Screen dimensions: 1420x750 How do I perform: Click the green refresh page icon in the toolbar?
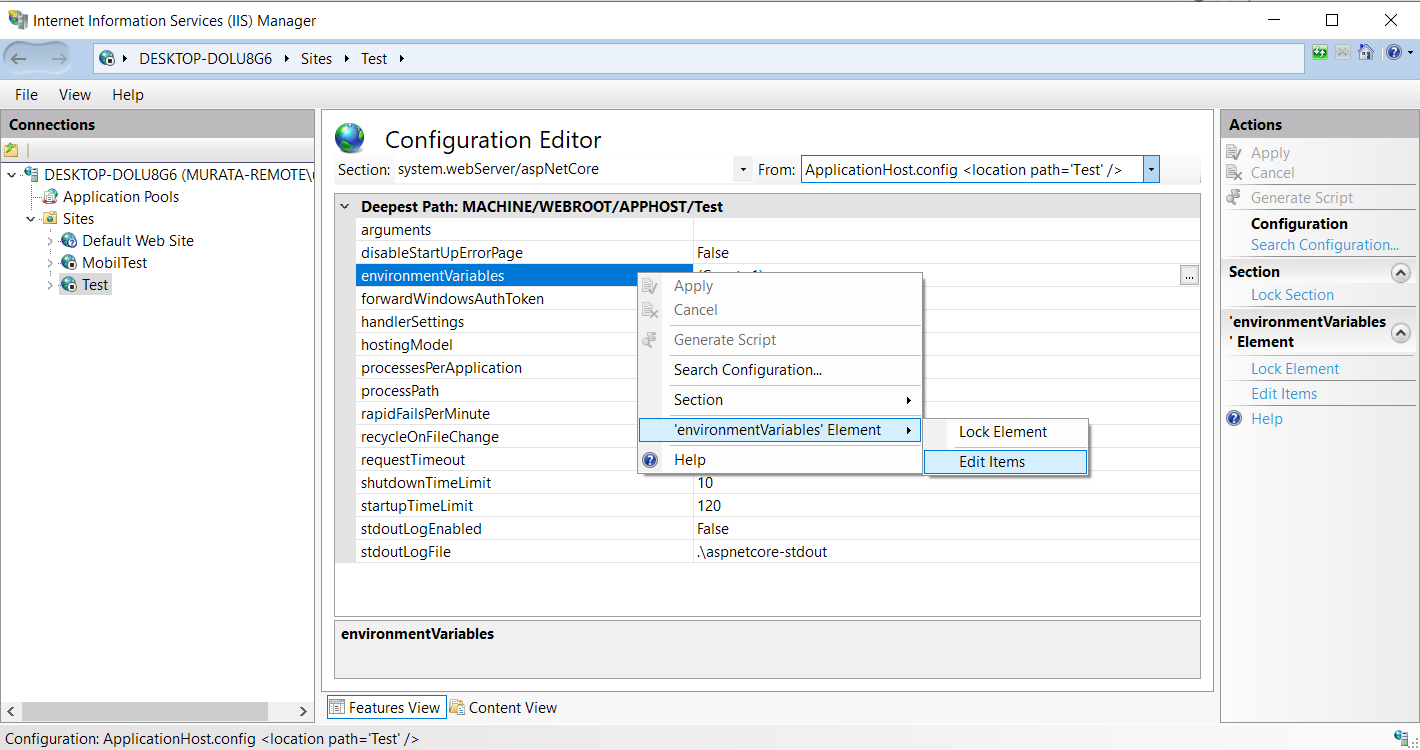pos(1320,52)
